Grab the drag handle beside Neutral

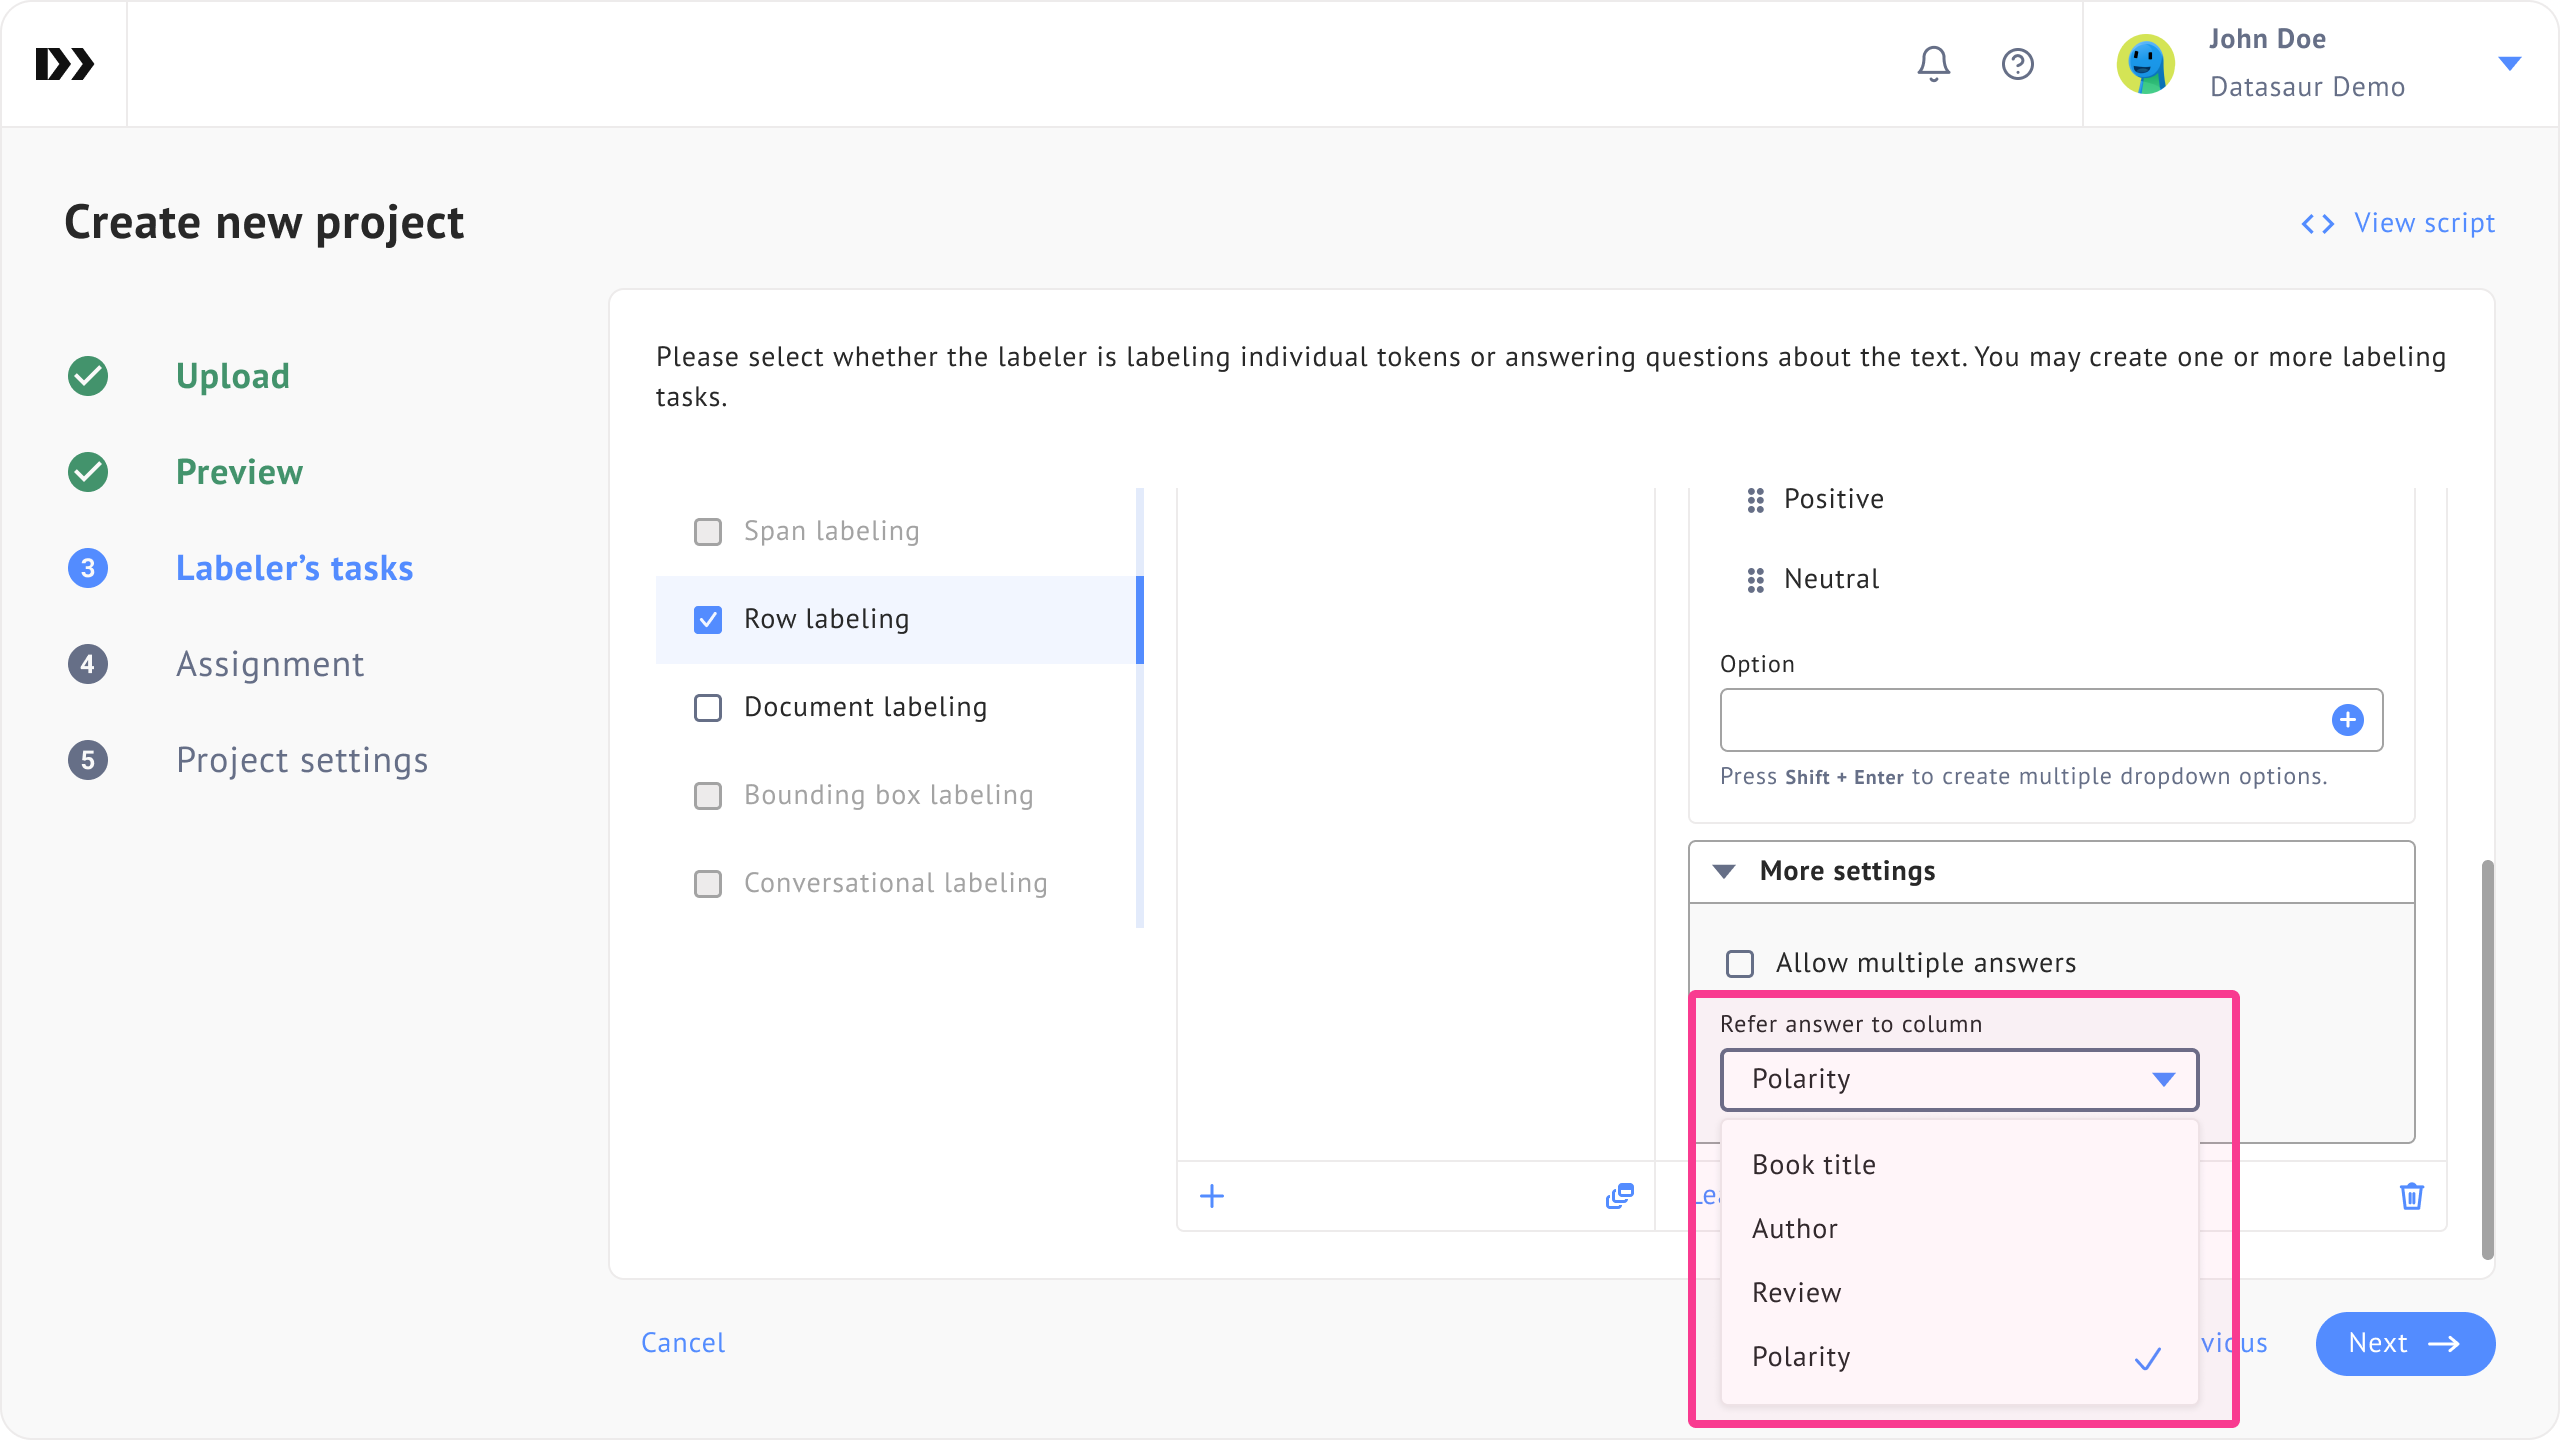1755,580
